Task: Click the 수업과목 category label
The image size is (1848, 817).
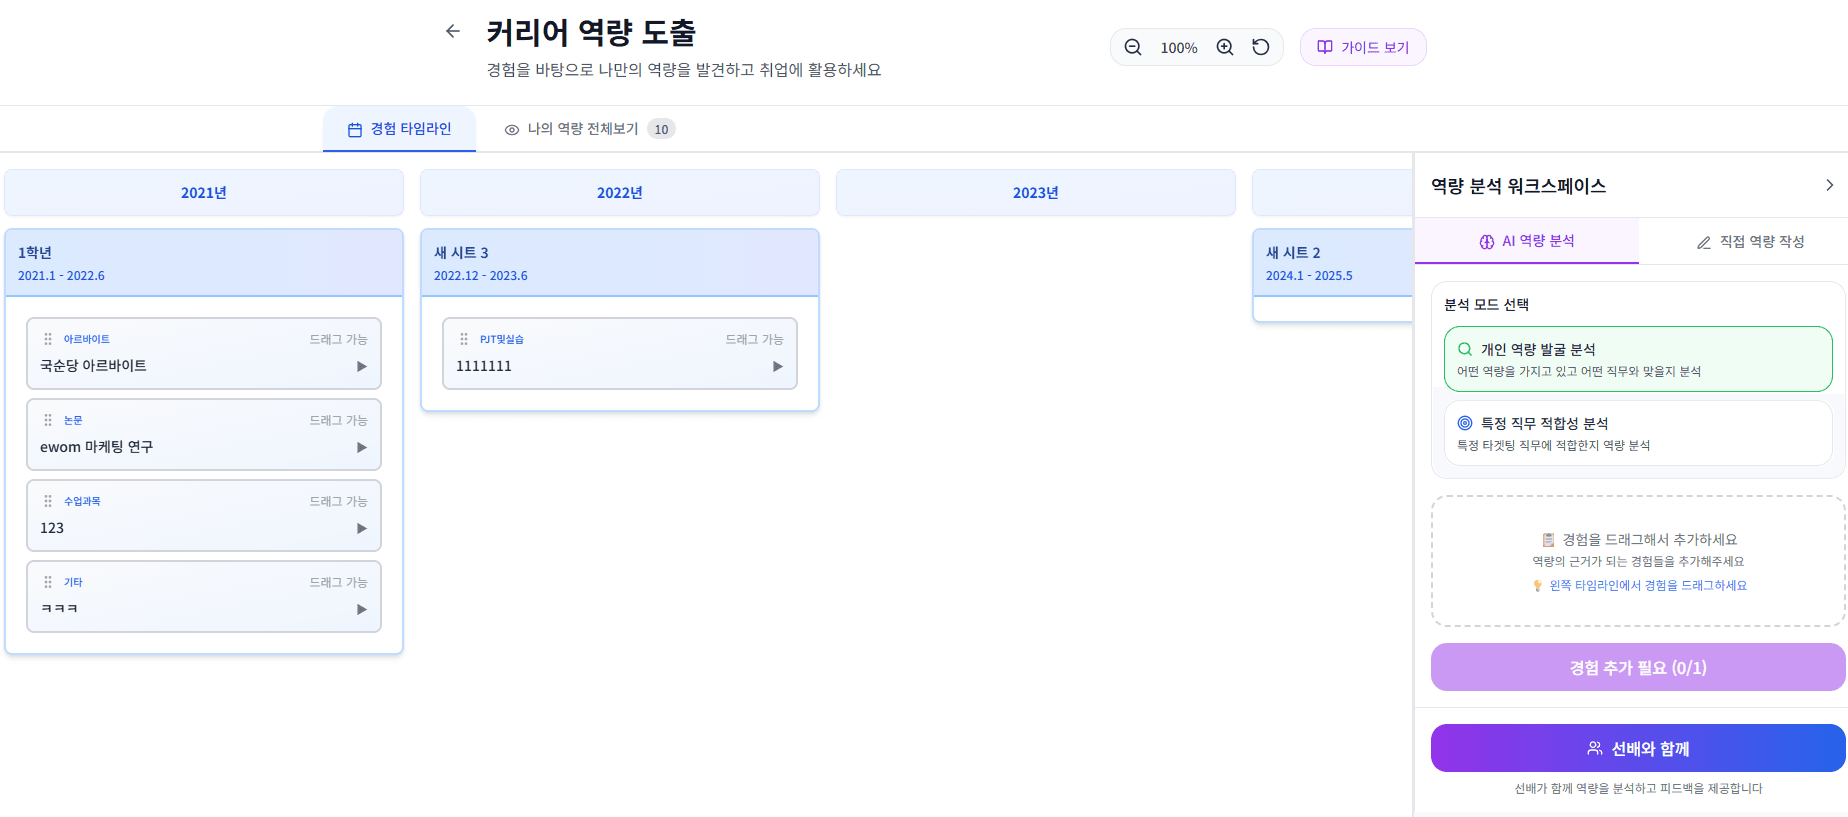Action: click(x=82, y=501)
